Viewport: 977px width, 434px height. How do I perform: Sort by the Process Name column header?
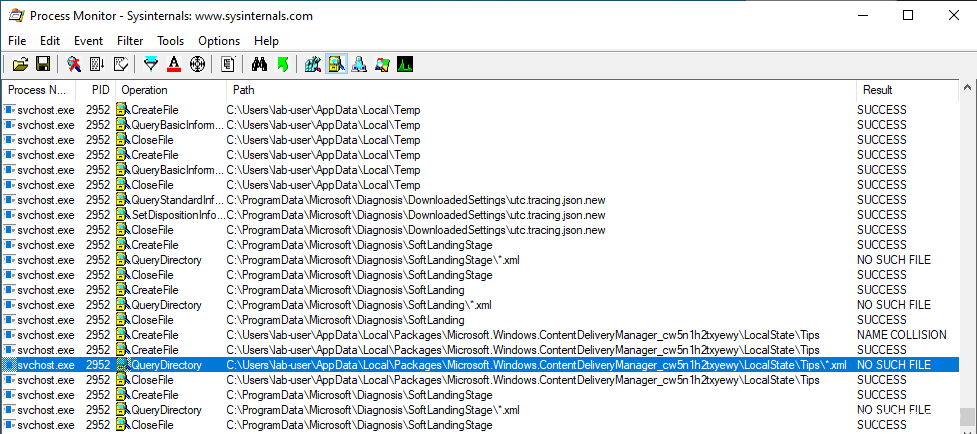tap(39, 90)
